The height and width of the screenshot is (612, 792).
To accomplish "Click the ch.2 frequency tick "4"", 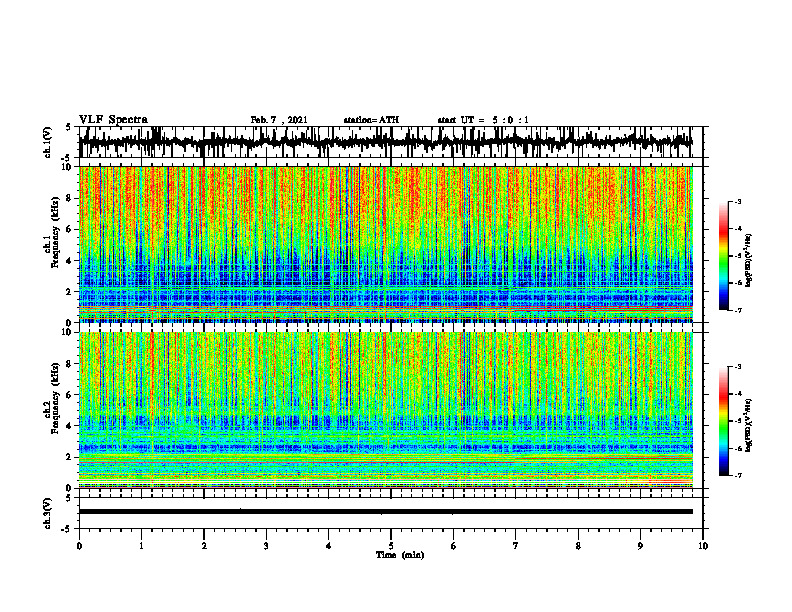I will [69, 426].
